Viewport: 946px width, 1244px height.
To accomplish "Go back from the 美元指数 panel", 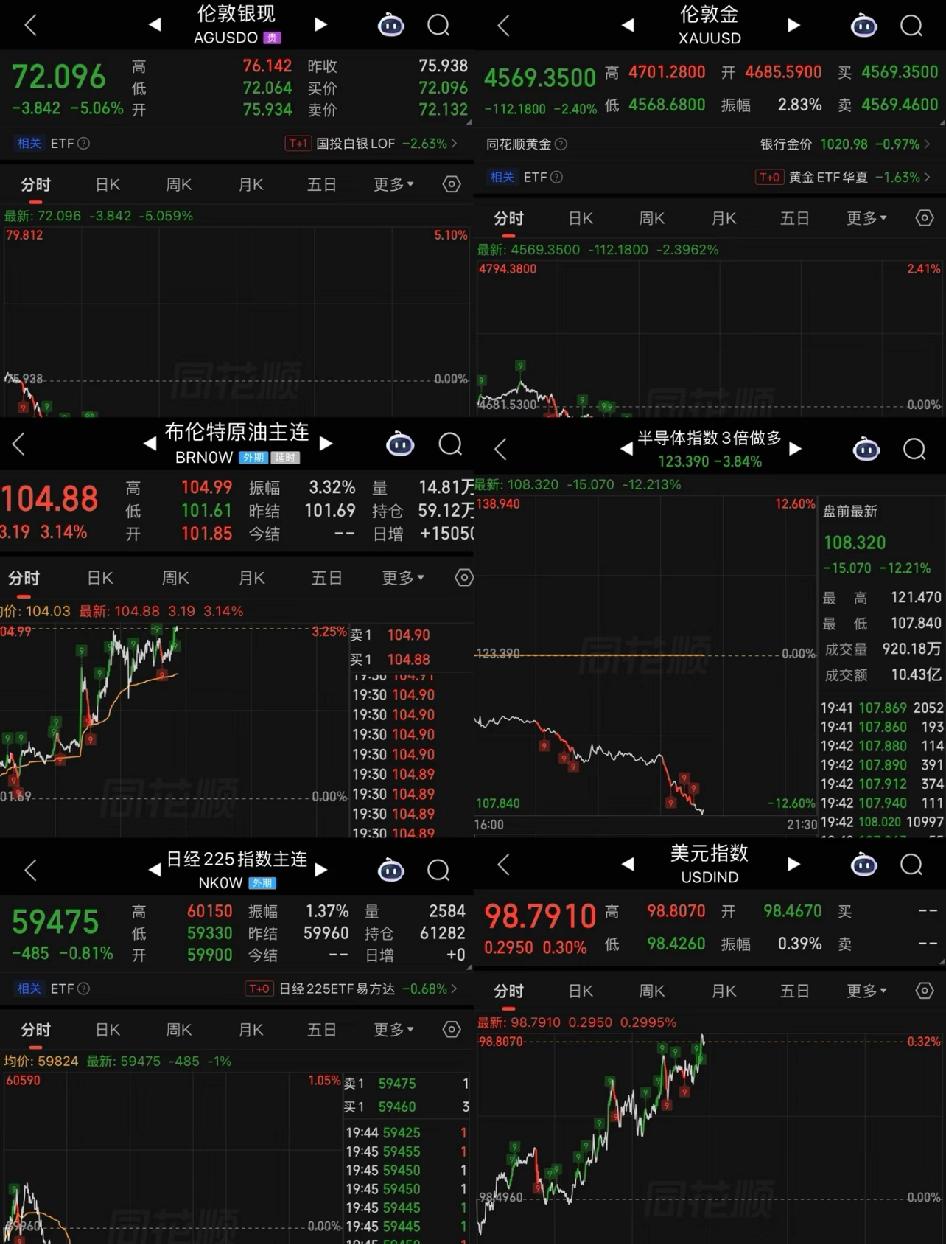I will pyautogui.click(x=503, y=864).
